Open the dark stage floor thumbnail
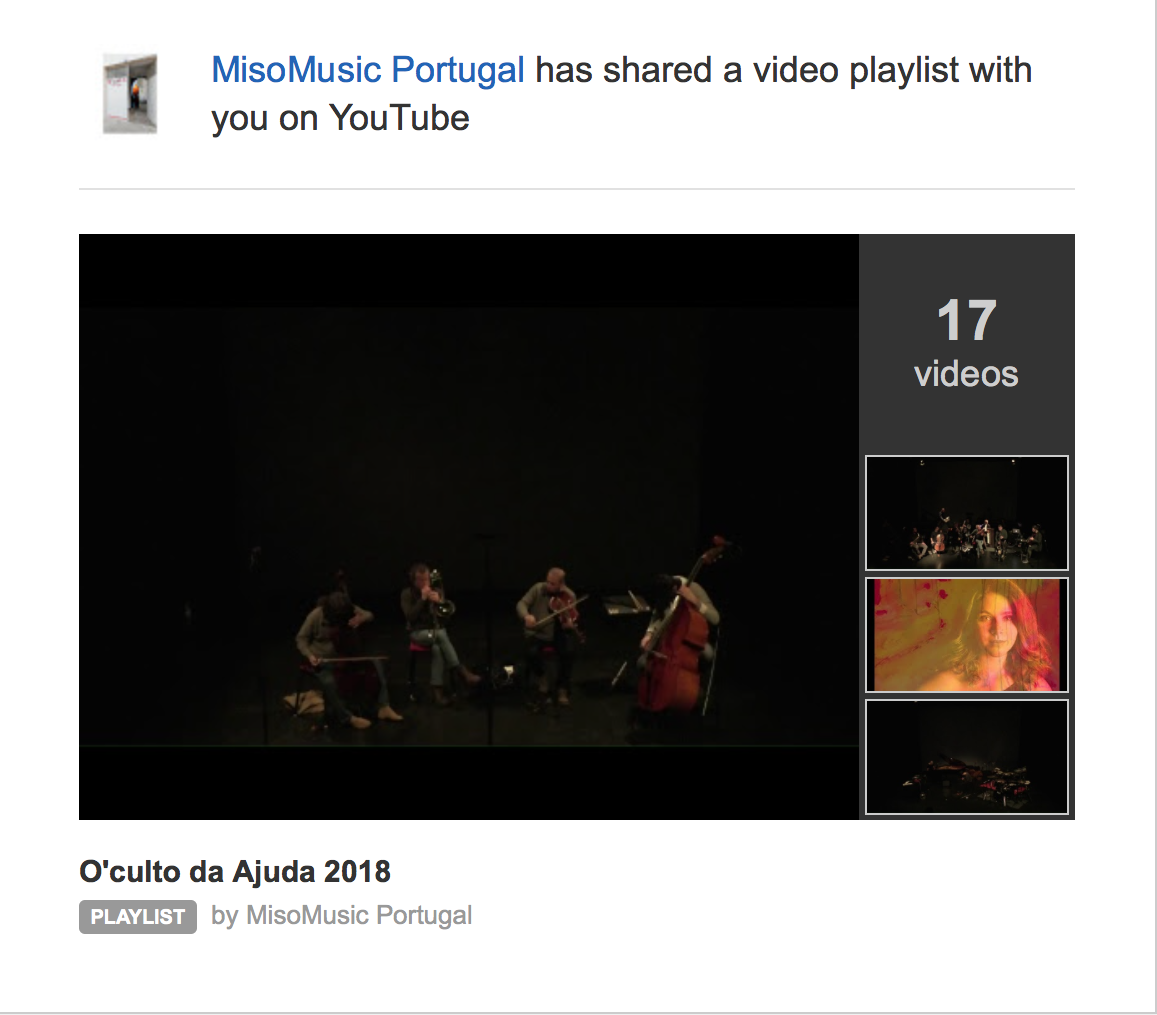 point(967,758)
